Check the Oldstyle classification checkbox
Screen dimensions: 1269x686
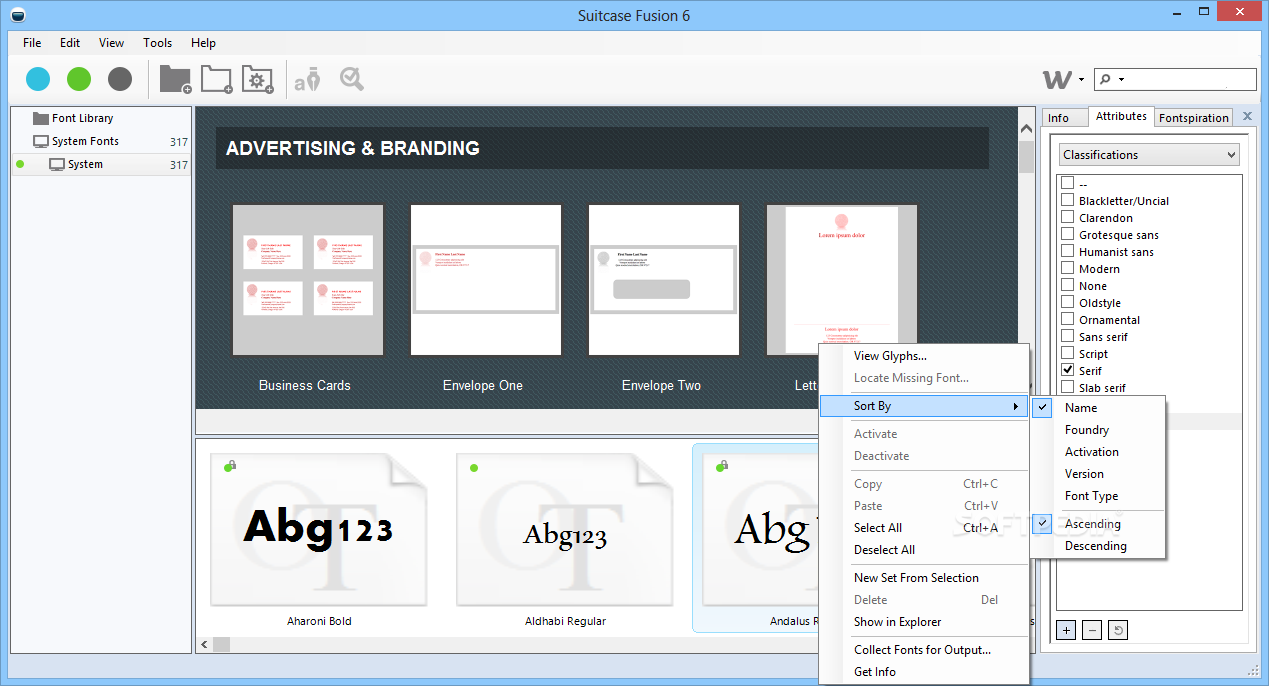pos(1068,302)
